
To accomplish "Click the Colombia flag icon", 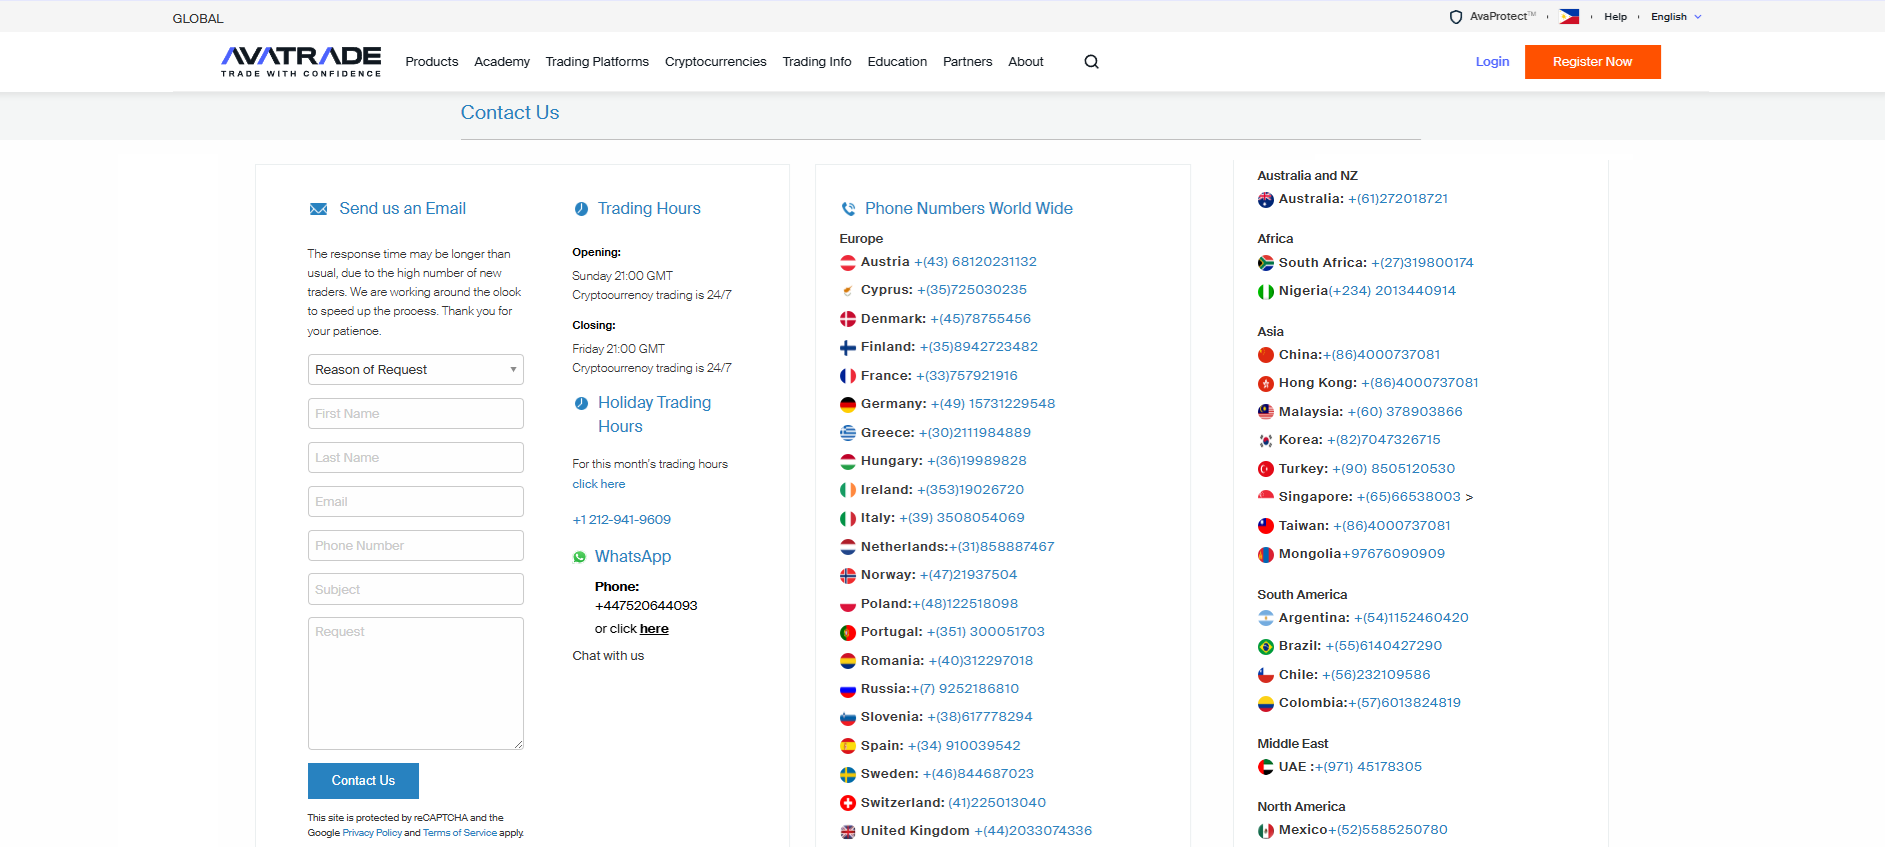I will pos(1265,704).
